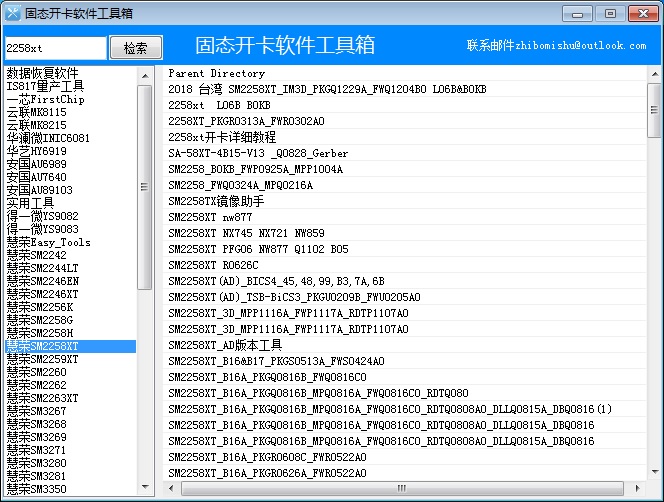Click the 检索 search button
Image resolution: width=664 pixels, height=502 pixels.
[135, 48]
